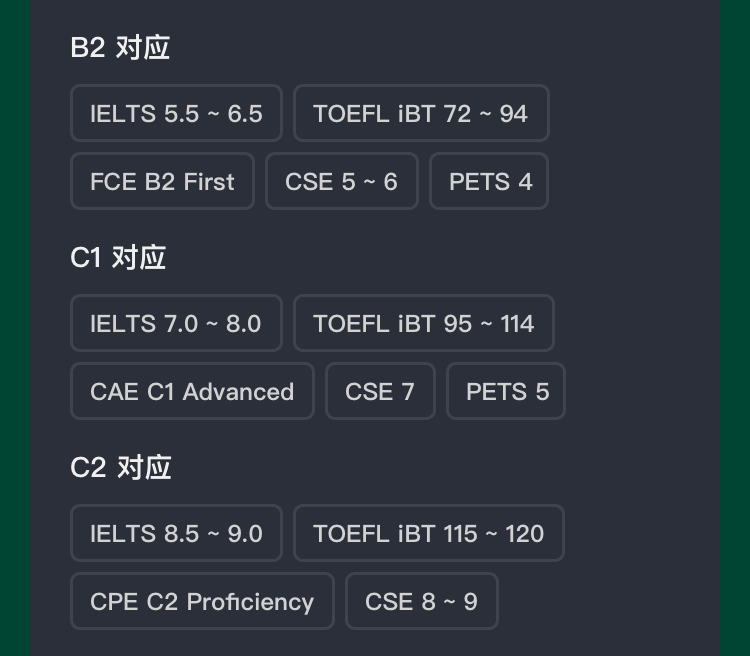Click the C2 对应 heading
Viewport: 750px width, 656px height.
click(x=121, y=468)
